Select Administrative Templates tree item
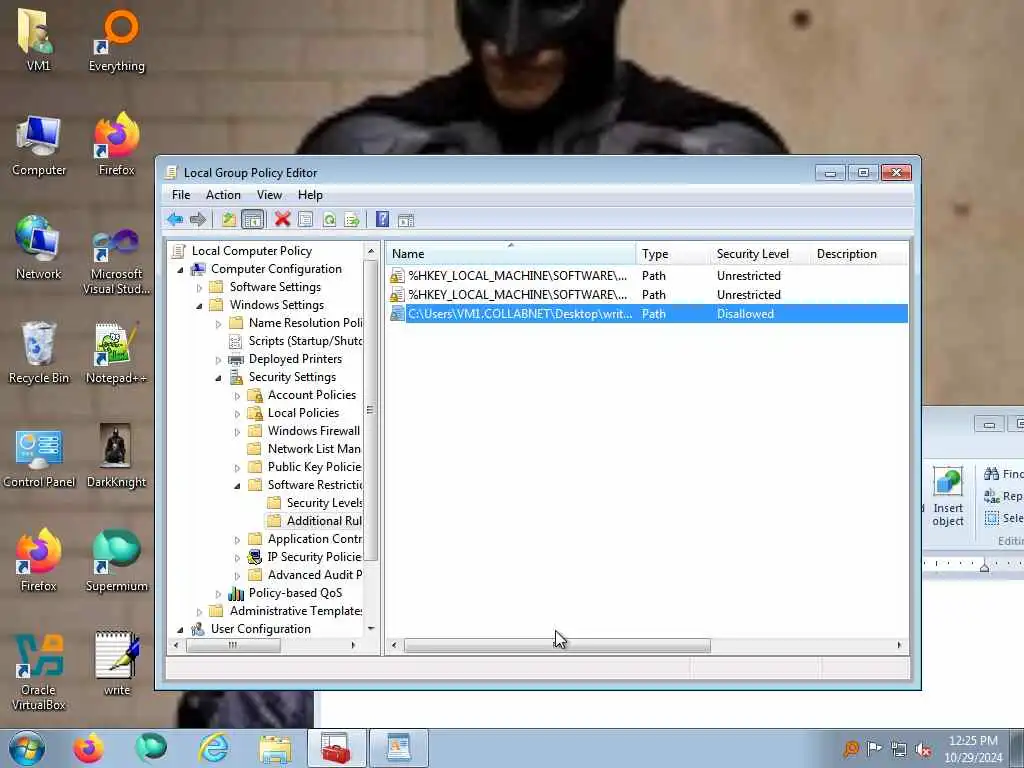 296,611
